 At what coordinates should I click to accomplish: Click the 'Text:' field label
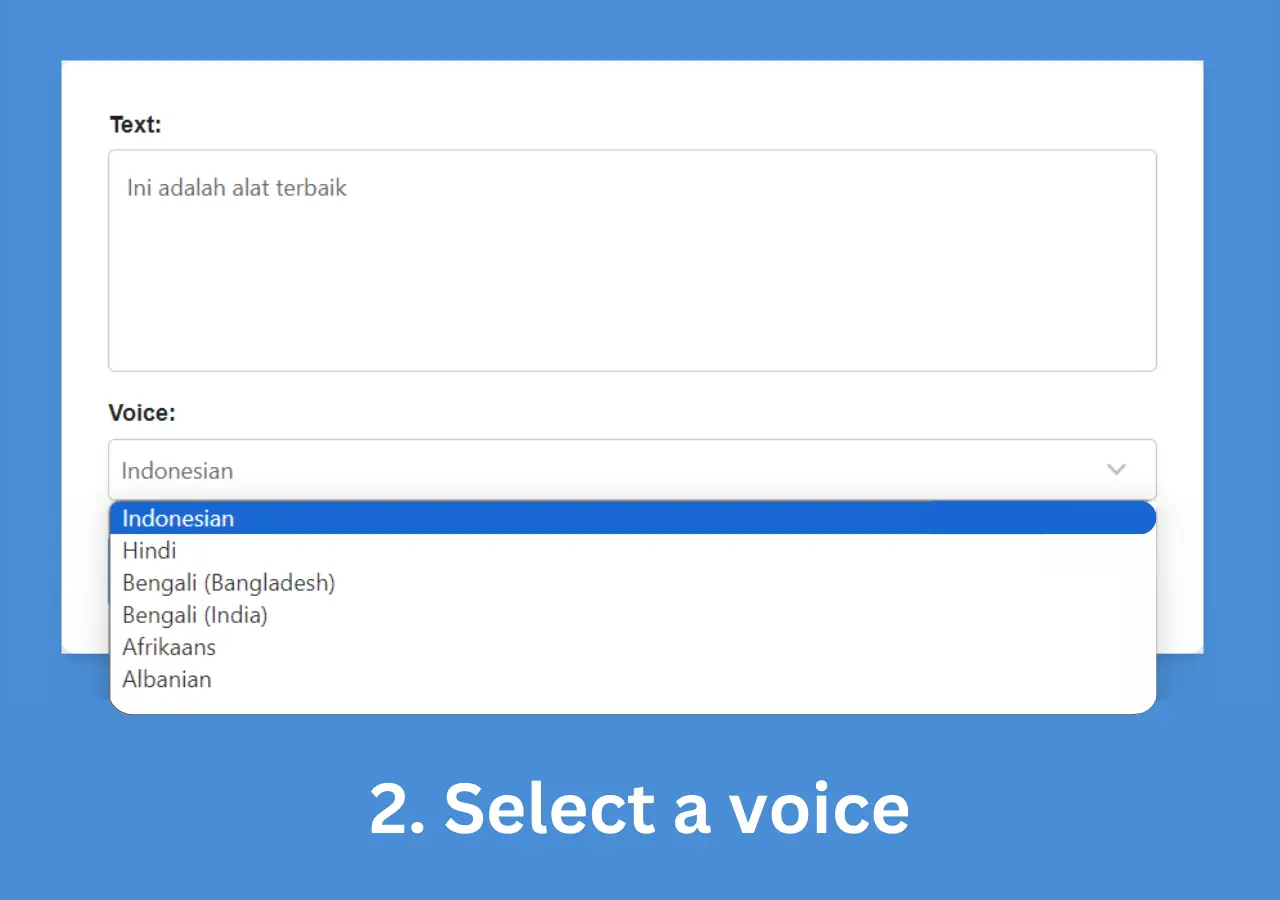tap(135, 124)
